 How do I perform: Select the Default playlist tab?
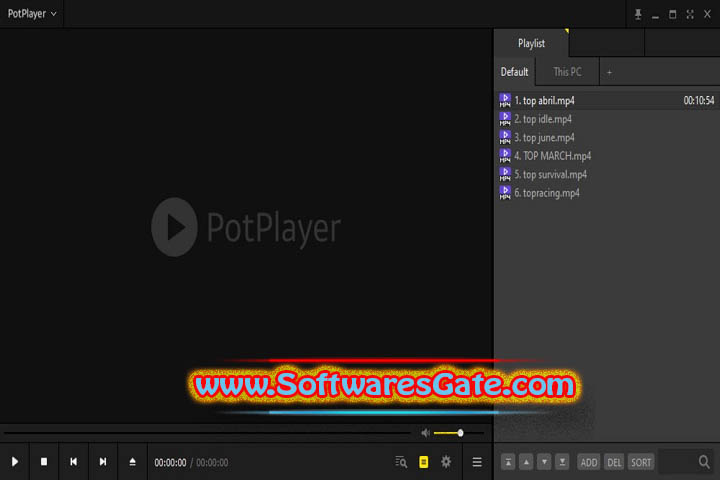click(514, 72)
